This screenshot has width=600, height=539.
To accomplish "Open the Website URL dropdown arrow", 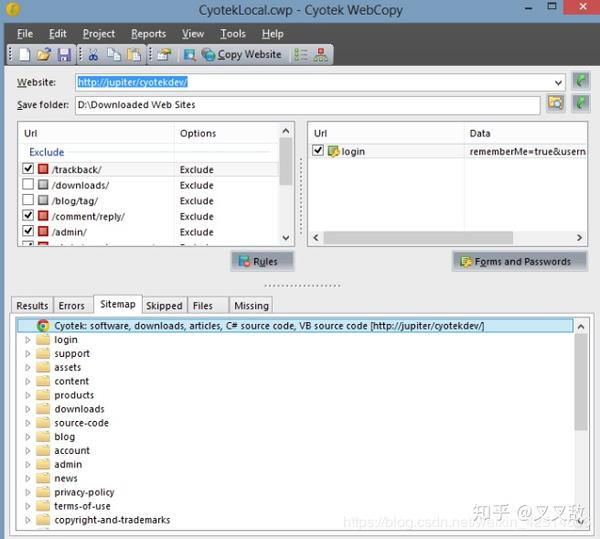I will (x=558, y=83).
